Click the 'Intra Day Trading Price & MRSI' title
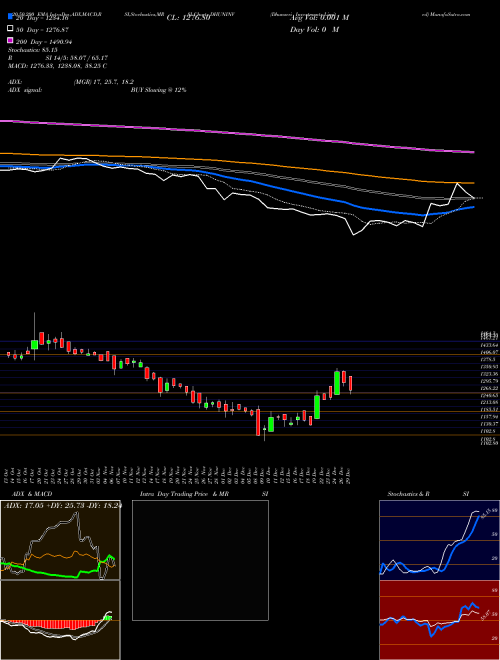This screenshot has height=660, width=500. pyautogui.click(x=204, y=494)
